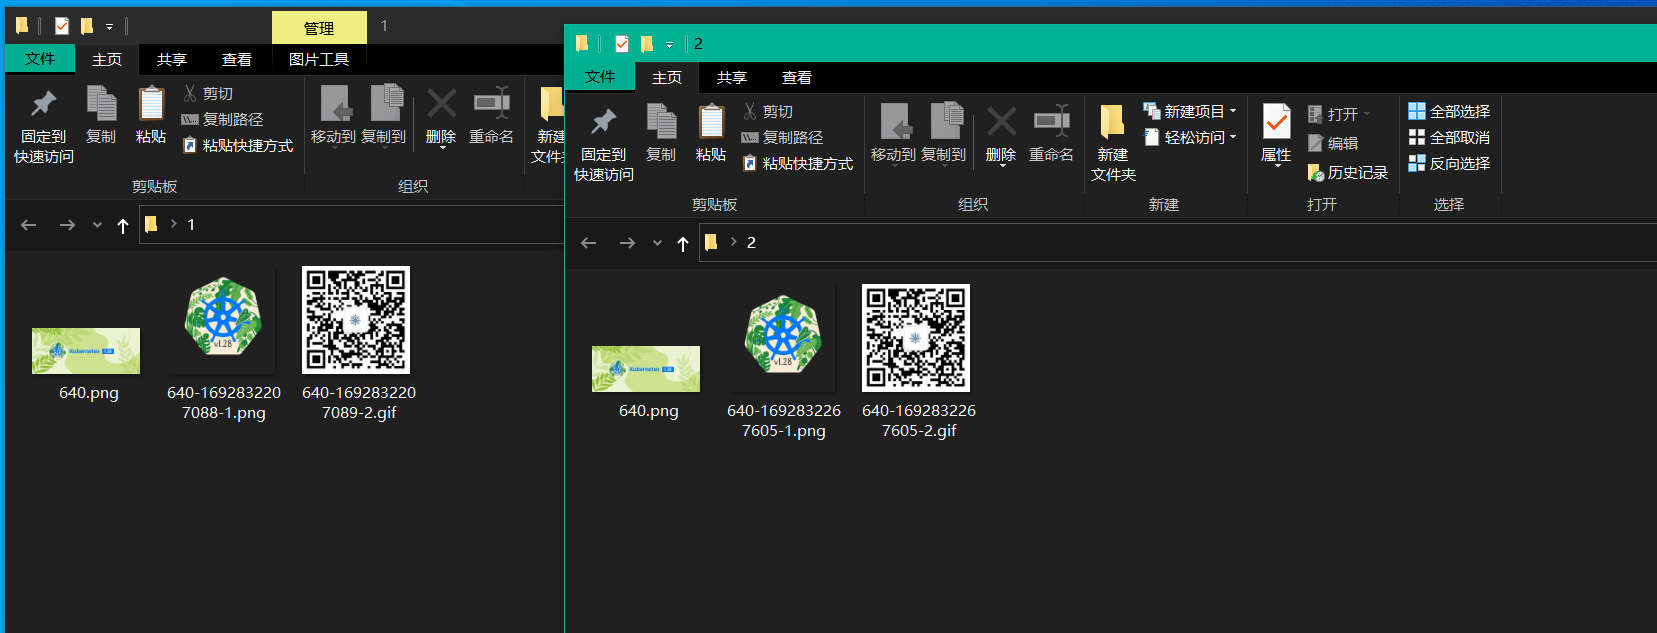Screen dimensions: 1657x633
Task: Switch to 查看 tab in window 2
Action: [x=797, y=78]
